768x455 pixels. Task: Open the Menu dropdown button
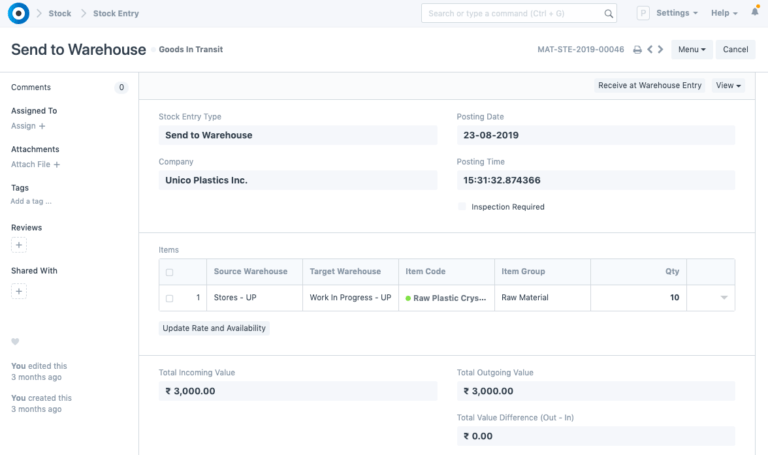point(690,49)
